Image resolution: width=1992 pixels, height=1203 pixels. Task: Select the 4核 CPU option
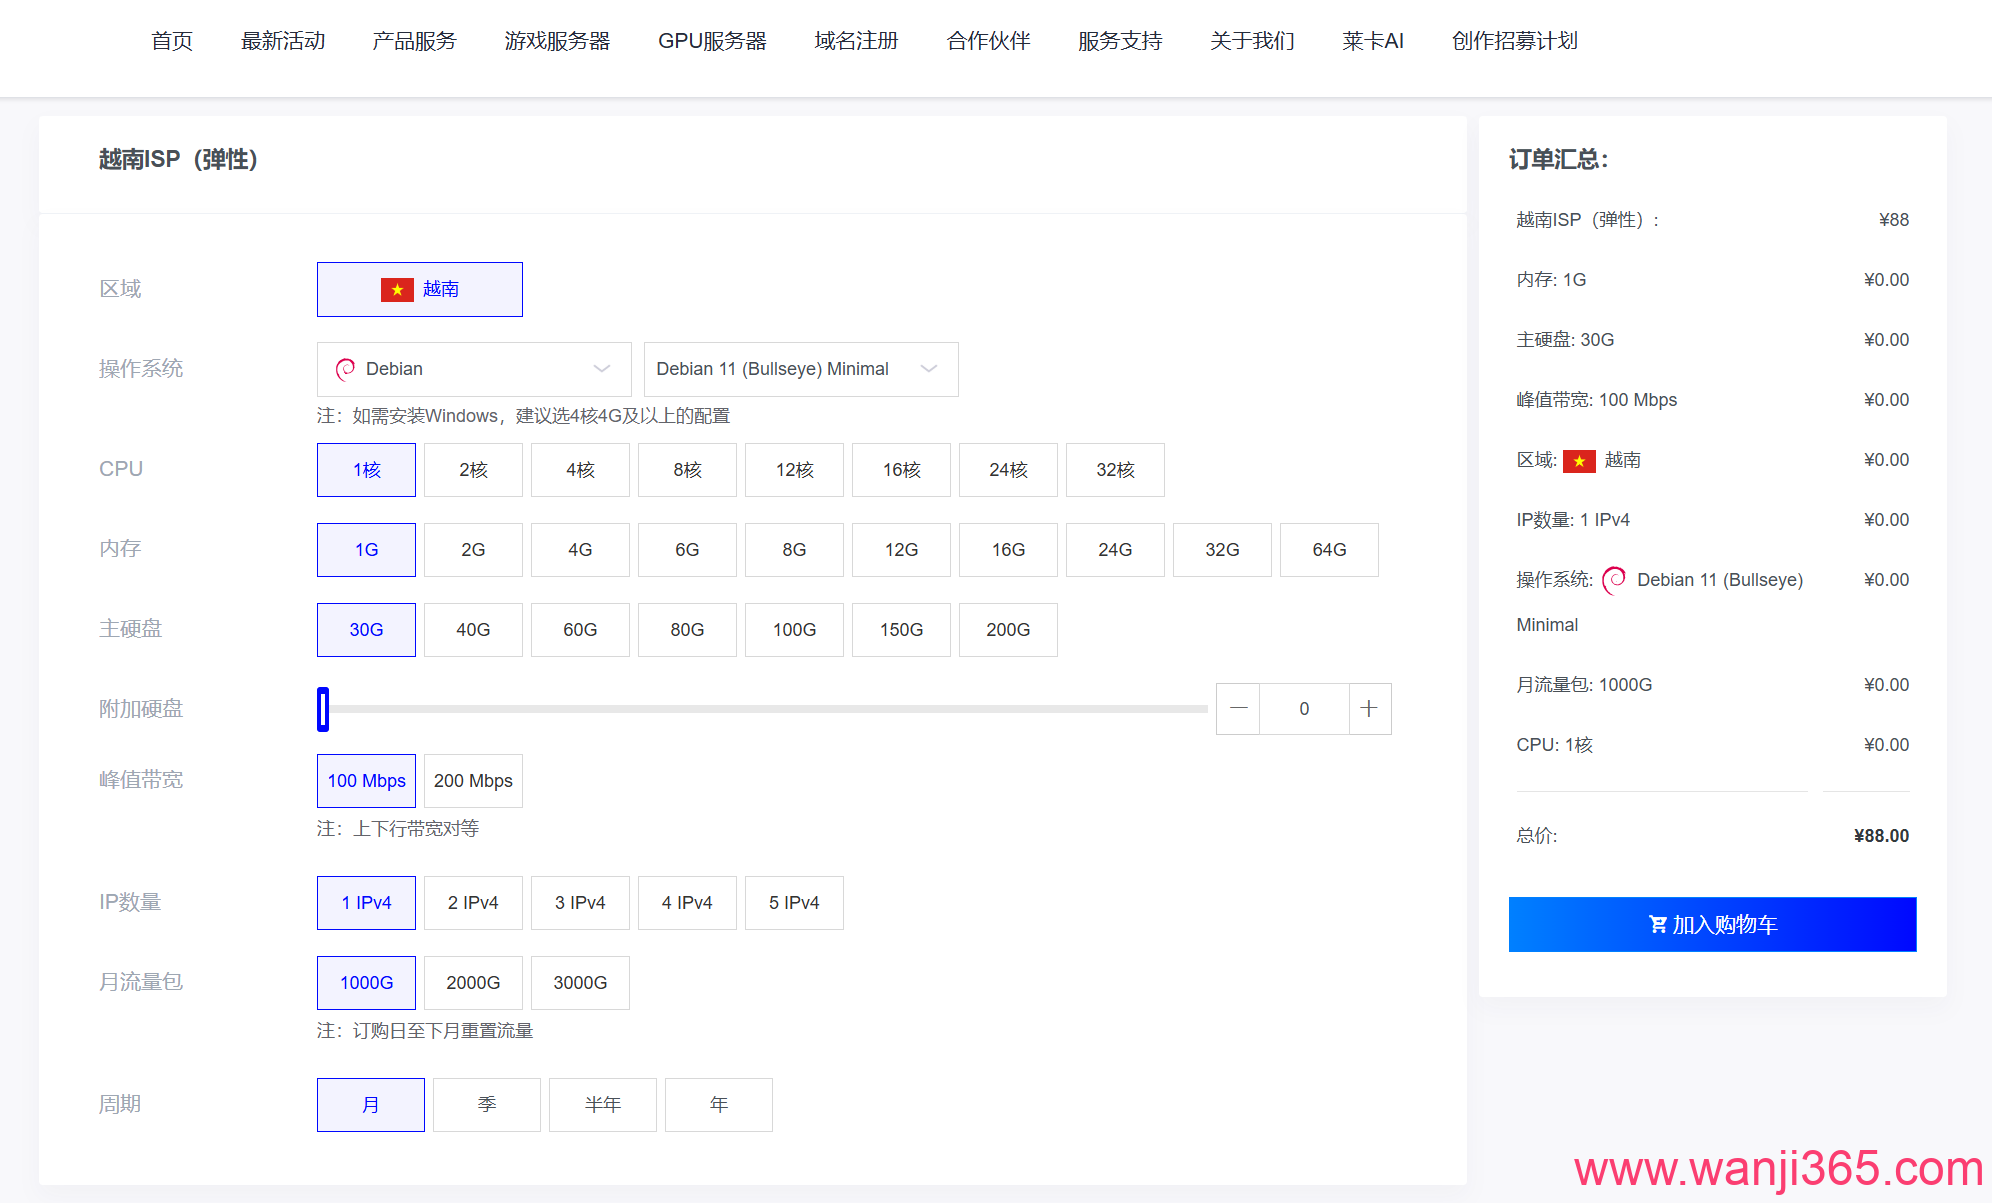click(580, 470)
